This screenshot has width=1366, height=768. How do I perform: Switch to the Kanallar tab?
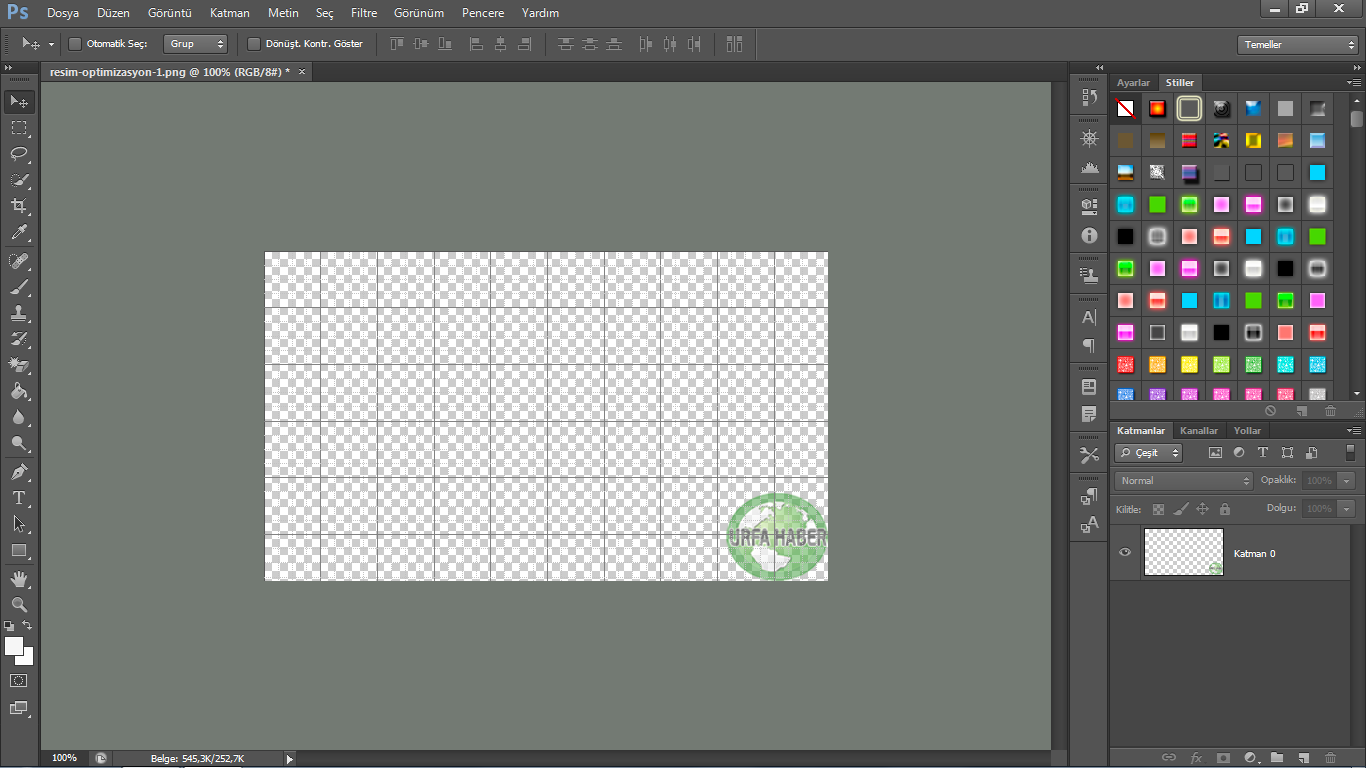[x=1199, y=430]
